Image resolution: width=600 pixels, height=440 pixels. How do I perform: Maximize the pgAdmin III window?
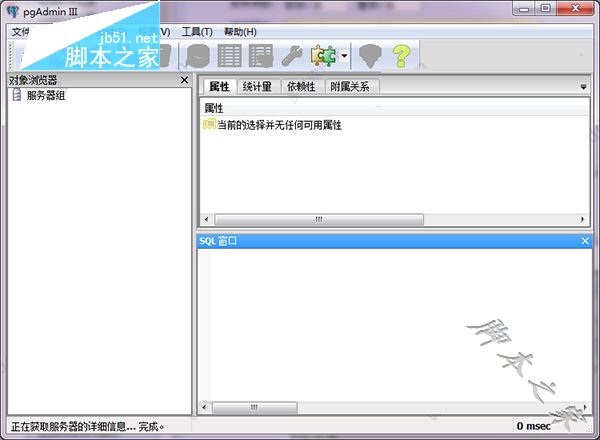(x=545, y=8)
